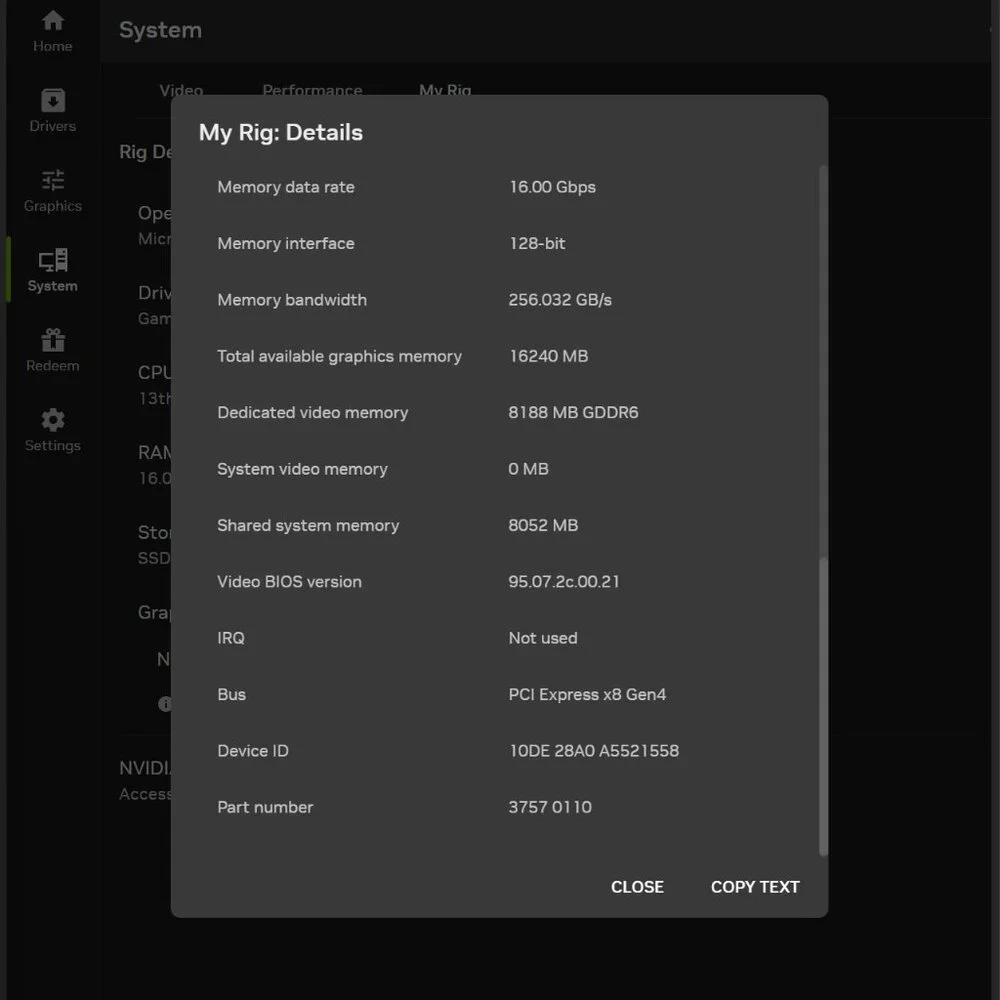The width and height of the screenshot is (1000, 1000).
Task: Click the 'Device ID' label
Action: [x=253, y=751]
